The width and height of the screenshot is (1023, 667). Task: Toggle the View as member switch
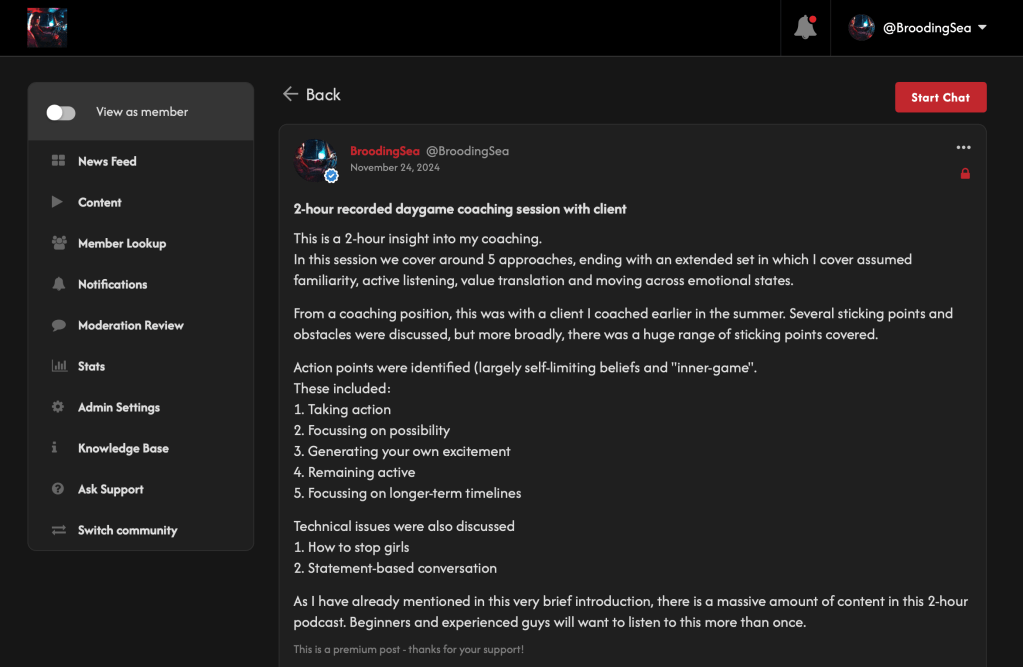pos(61,112)
